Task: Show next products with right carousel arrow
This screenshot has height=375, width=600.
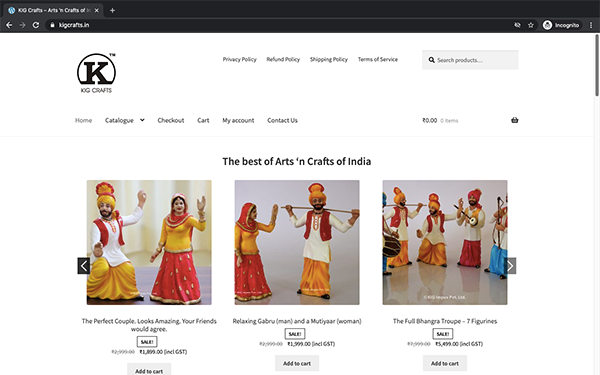Action: pos(510,266)
